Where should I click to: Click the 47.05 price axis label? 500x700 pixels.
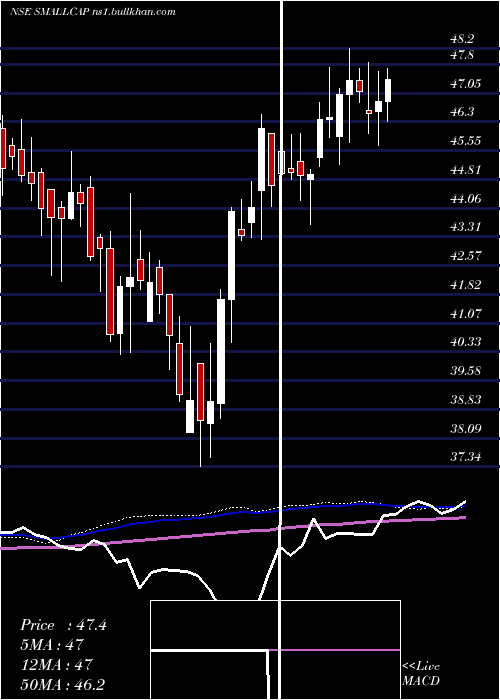(466, 83)
